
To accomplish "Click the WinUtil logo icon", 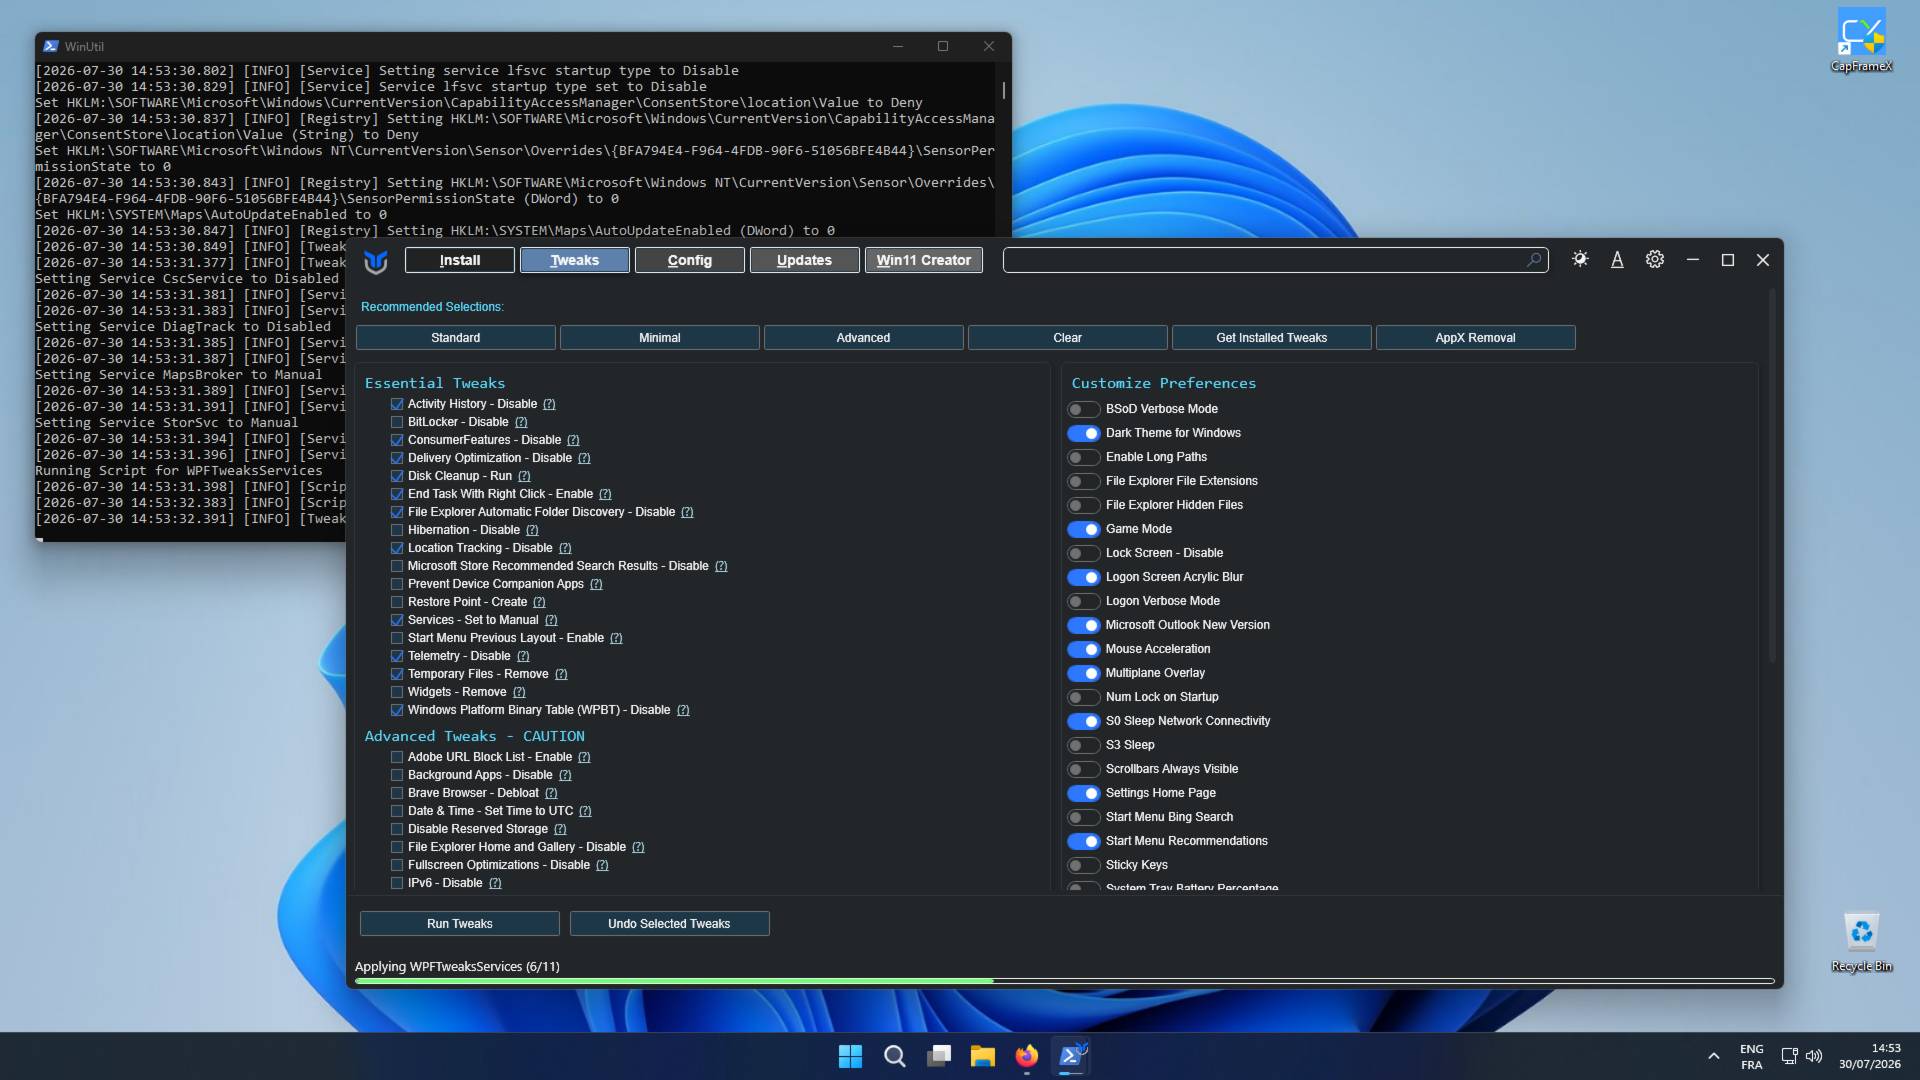I will coord(376,261).
